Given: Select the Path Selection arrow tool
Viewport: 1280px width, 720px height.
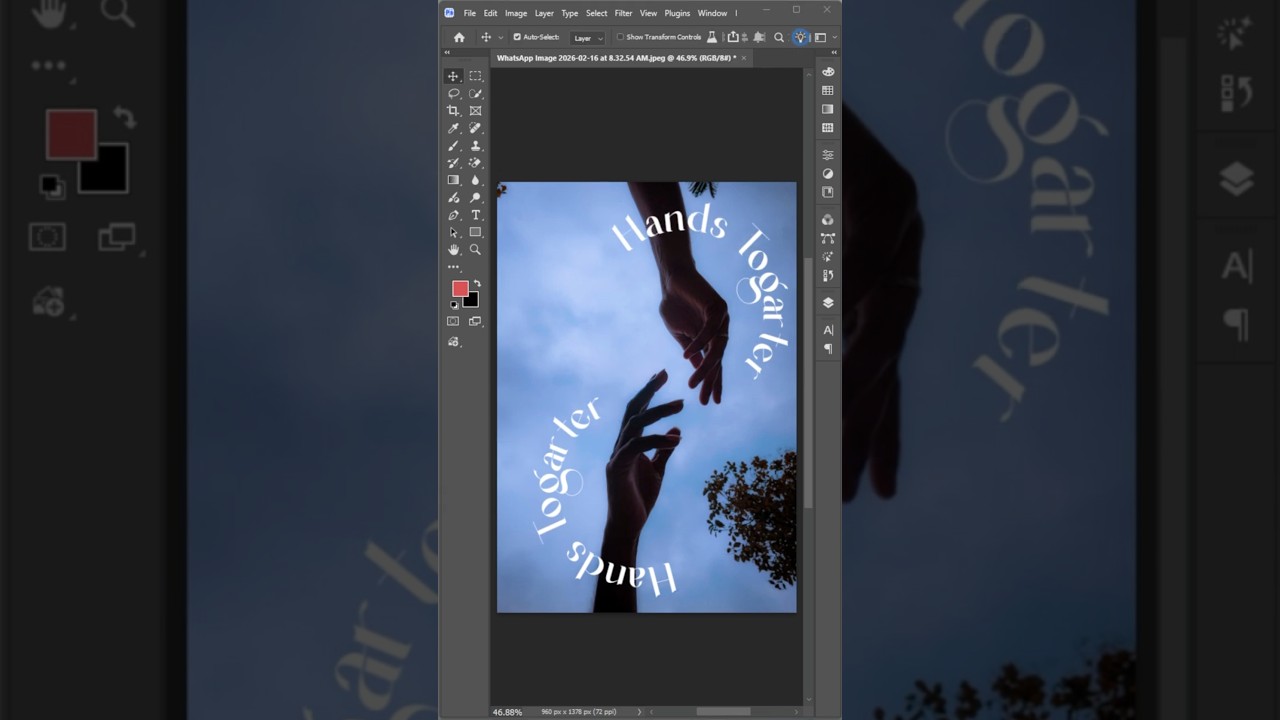Looking at the screenshot, I should (x=453, y=232).
